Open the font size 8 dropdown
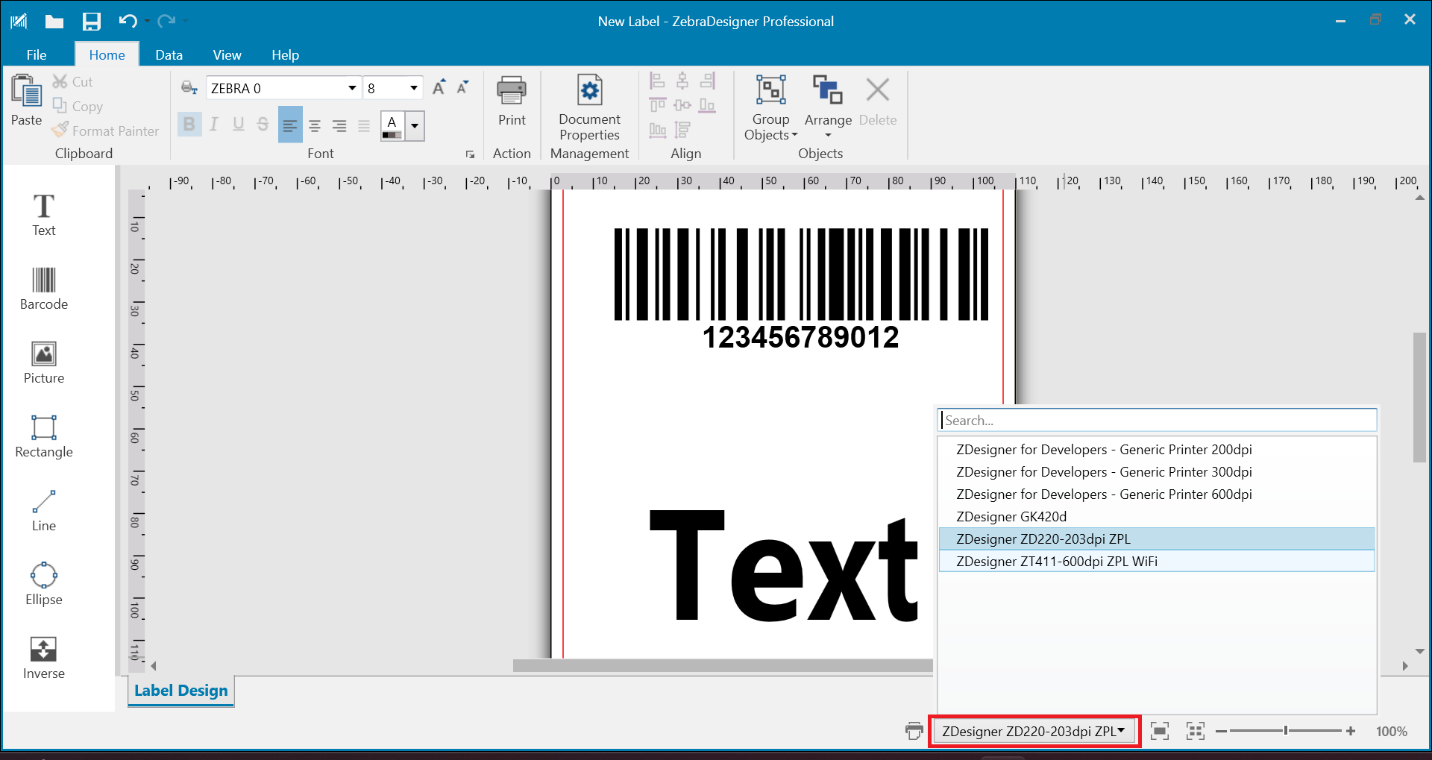The image size is (1432, 760). 415,88
